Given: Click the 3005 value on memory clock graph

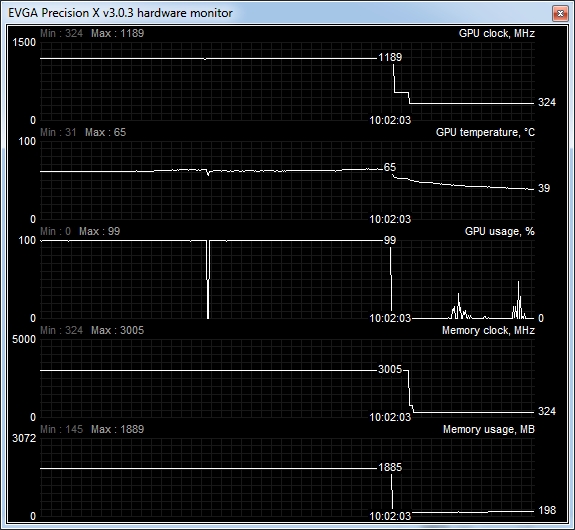Looking at the screenshot, I should tap(390, 369).
